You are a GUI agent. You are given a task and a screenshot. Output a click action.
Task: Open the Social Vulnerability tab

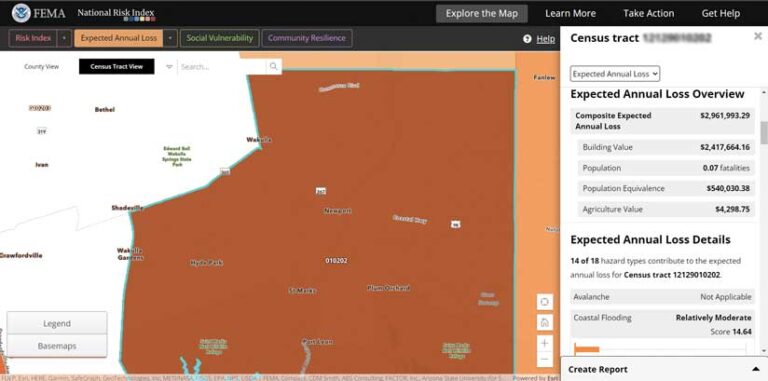coord(219,38)
